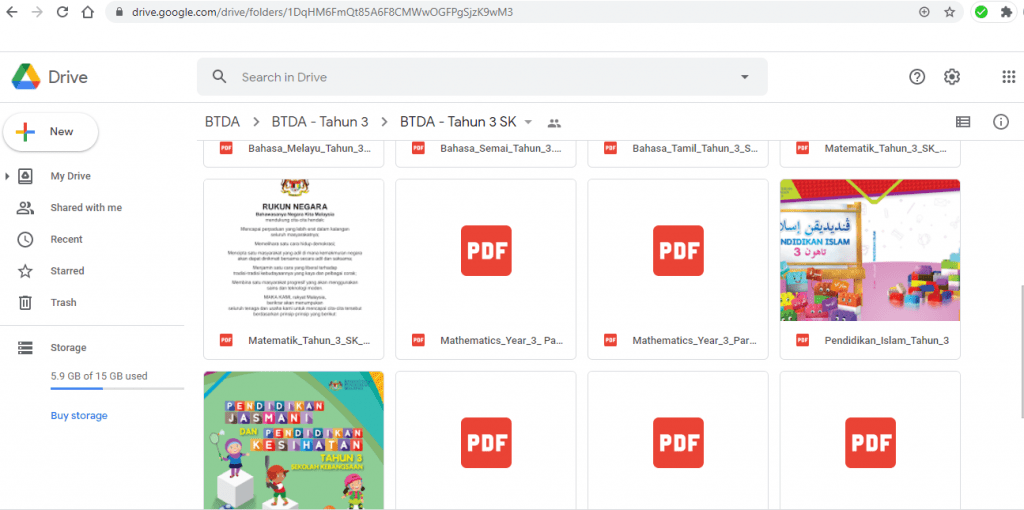The image size is (1024, 510).
Task: Open the Trash section
Action: tap(63, 302)
